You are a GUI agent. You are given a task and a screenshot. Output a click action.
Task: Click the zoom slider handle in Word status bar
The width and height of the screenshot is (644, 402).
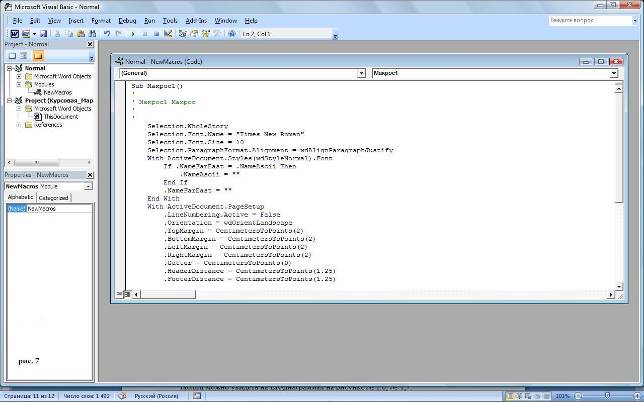pos(607,396)
